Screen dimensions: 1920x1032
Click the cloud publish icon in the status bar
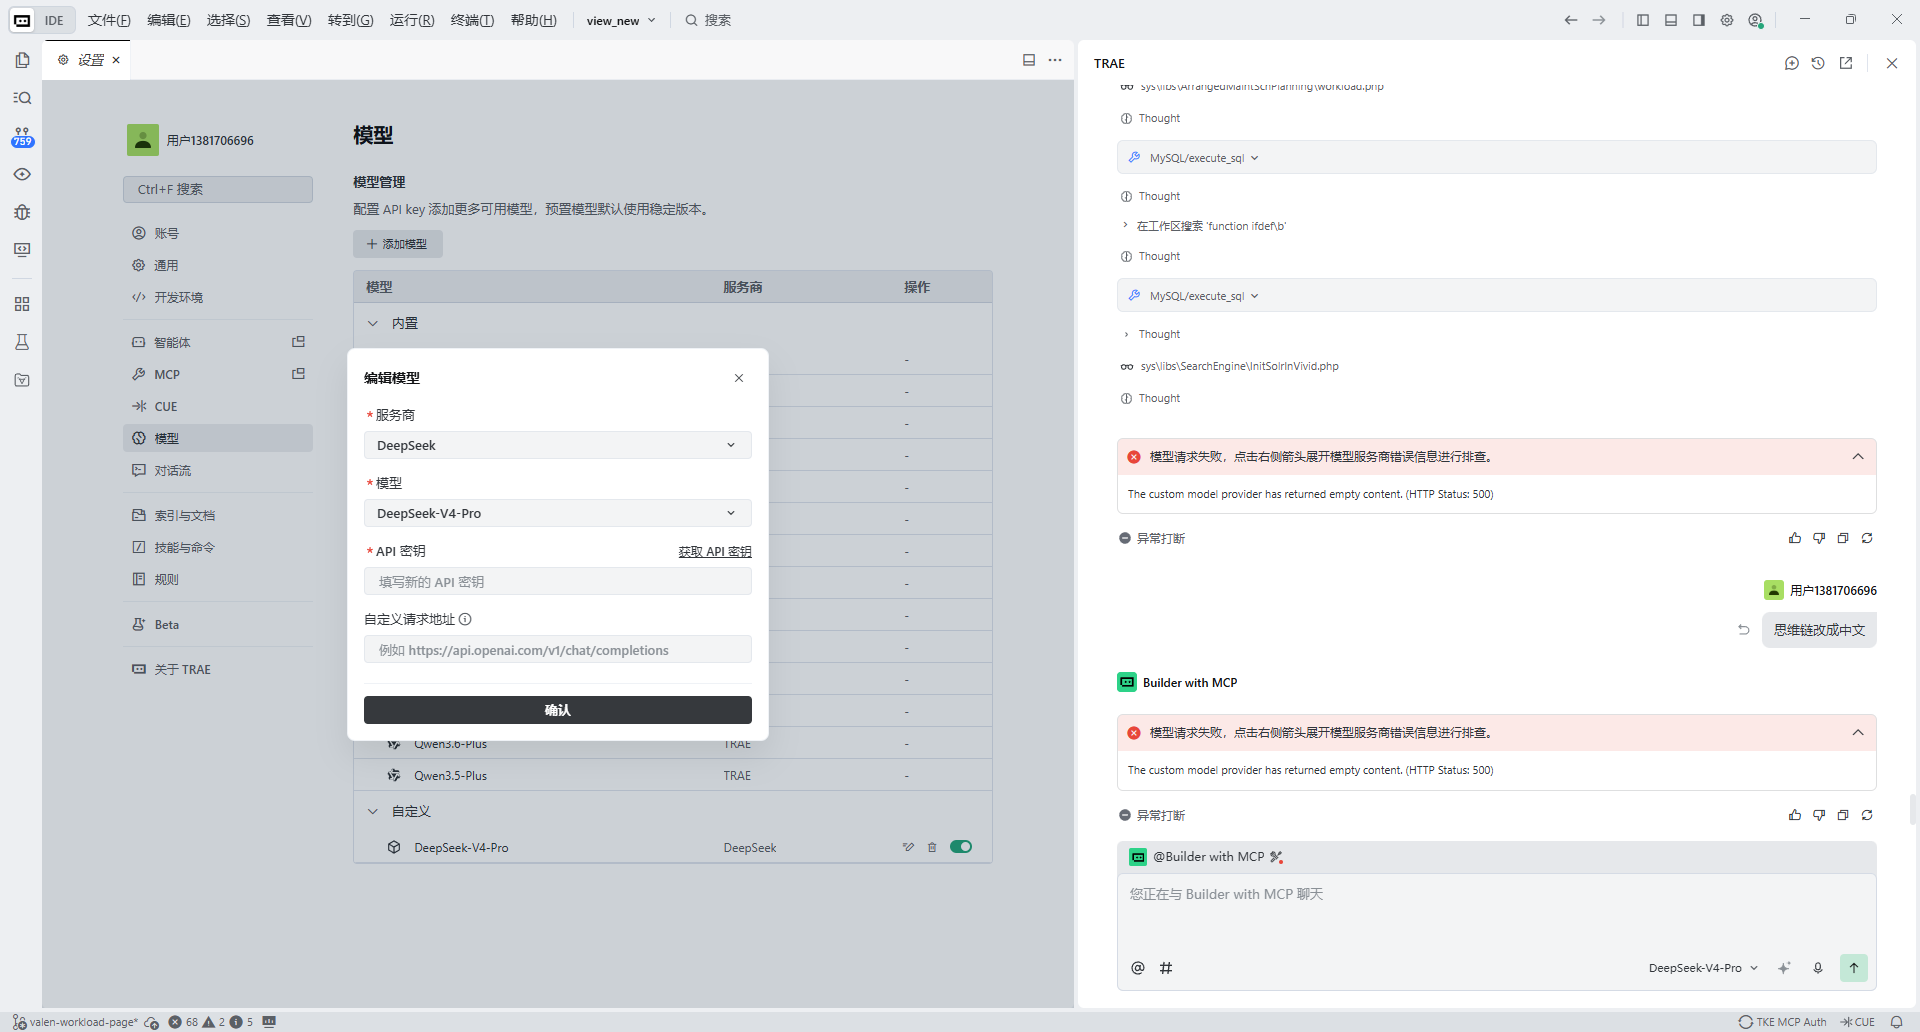(152, 1022)
